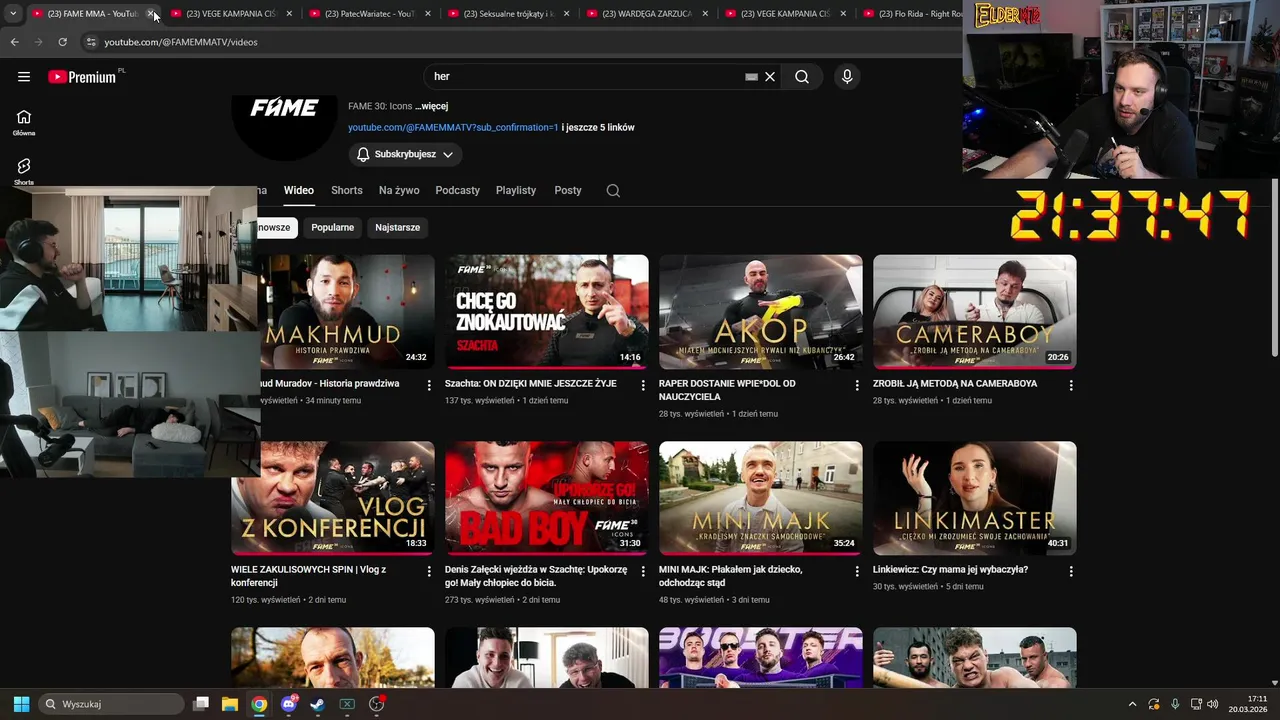
Task: Expand channel description with ...więcej
Action: [431, 106]
